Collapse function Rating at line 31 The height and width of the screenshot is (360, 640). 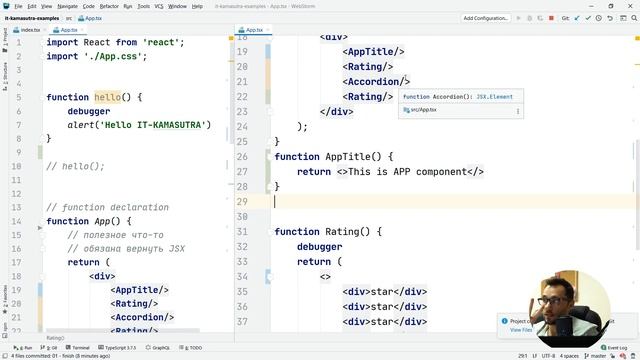pyautogui.click(x=269, y=232)
